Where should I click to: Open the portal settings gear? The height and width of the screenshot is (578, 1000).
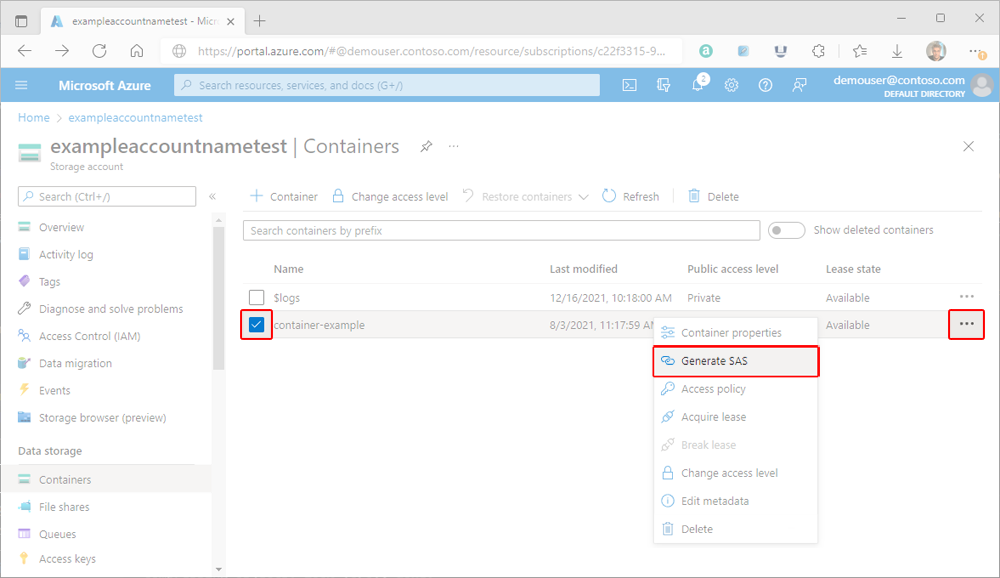(x=732, y=85)
